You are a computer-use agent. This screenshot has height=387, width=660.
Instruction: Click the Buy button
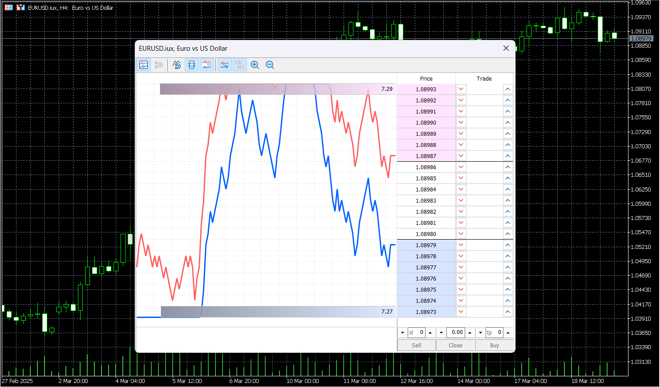click(494, 345)
